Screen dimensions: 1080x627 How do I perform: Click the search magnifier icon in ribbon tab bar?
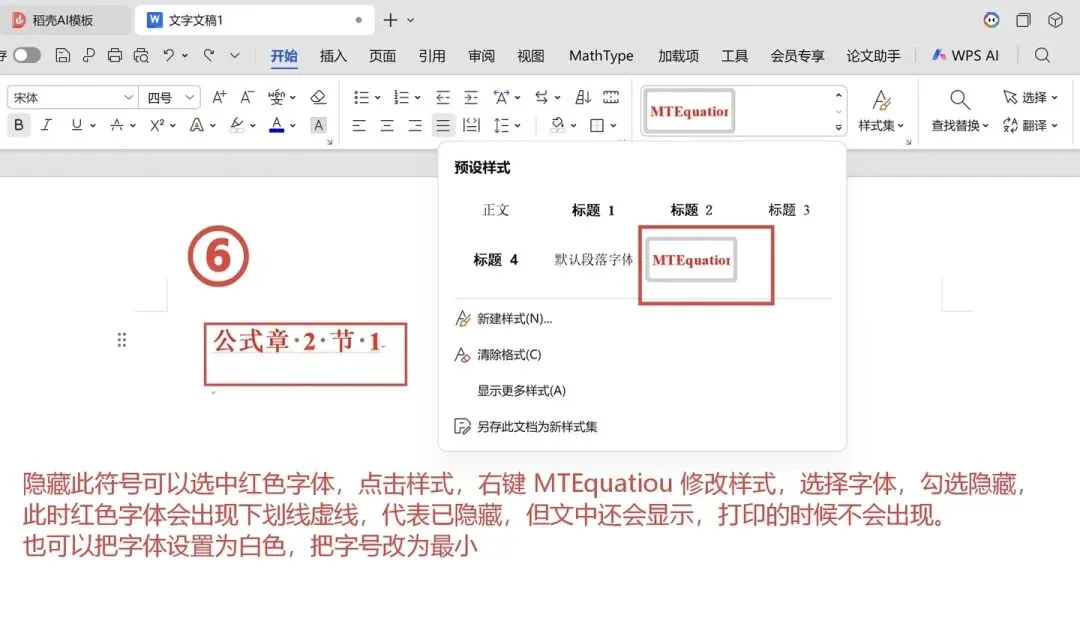point(1042,56)
